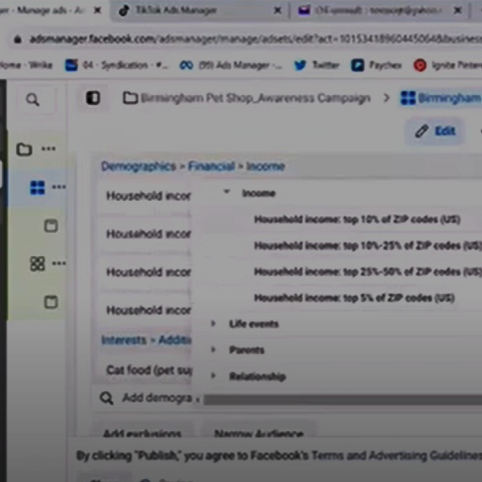Click the third Household income selected row
The width and height of the screenshot is (482, 482).
pyautogui.click(x=145, y=272)
